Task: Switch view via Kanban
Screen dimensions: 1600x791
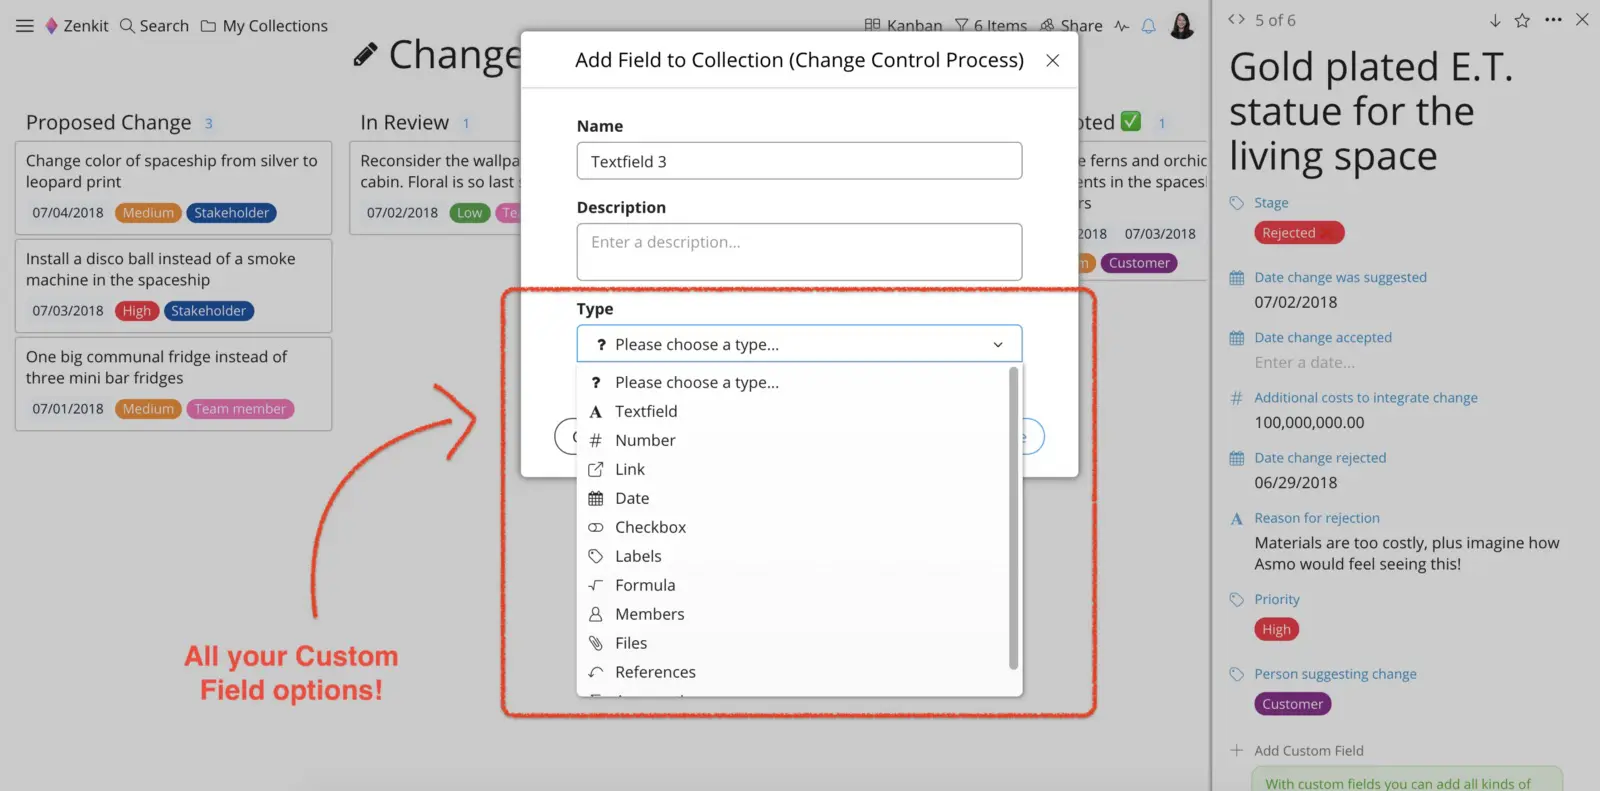Action: (x=903, y=26)
